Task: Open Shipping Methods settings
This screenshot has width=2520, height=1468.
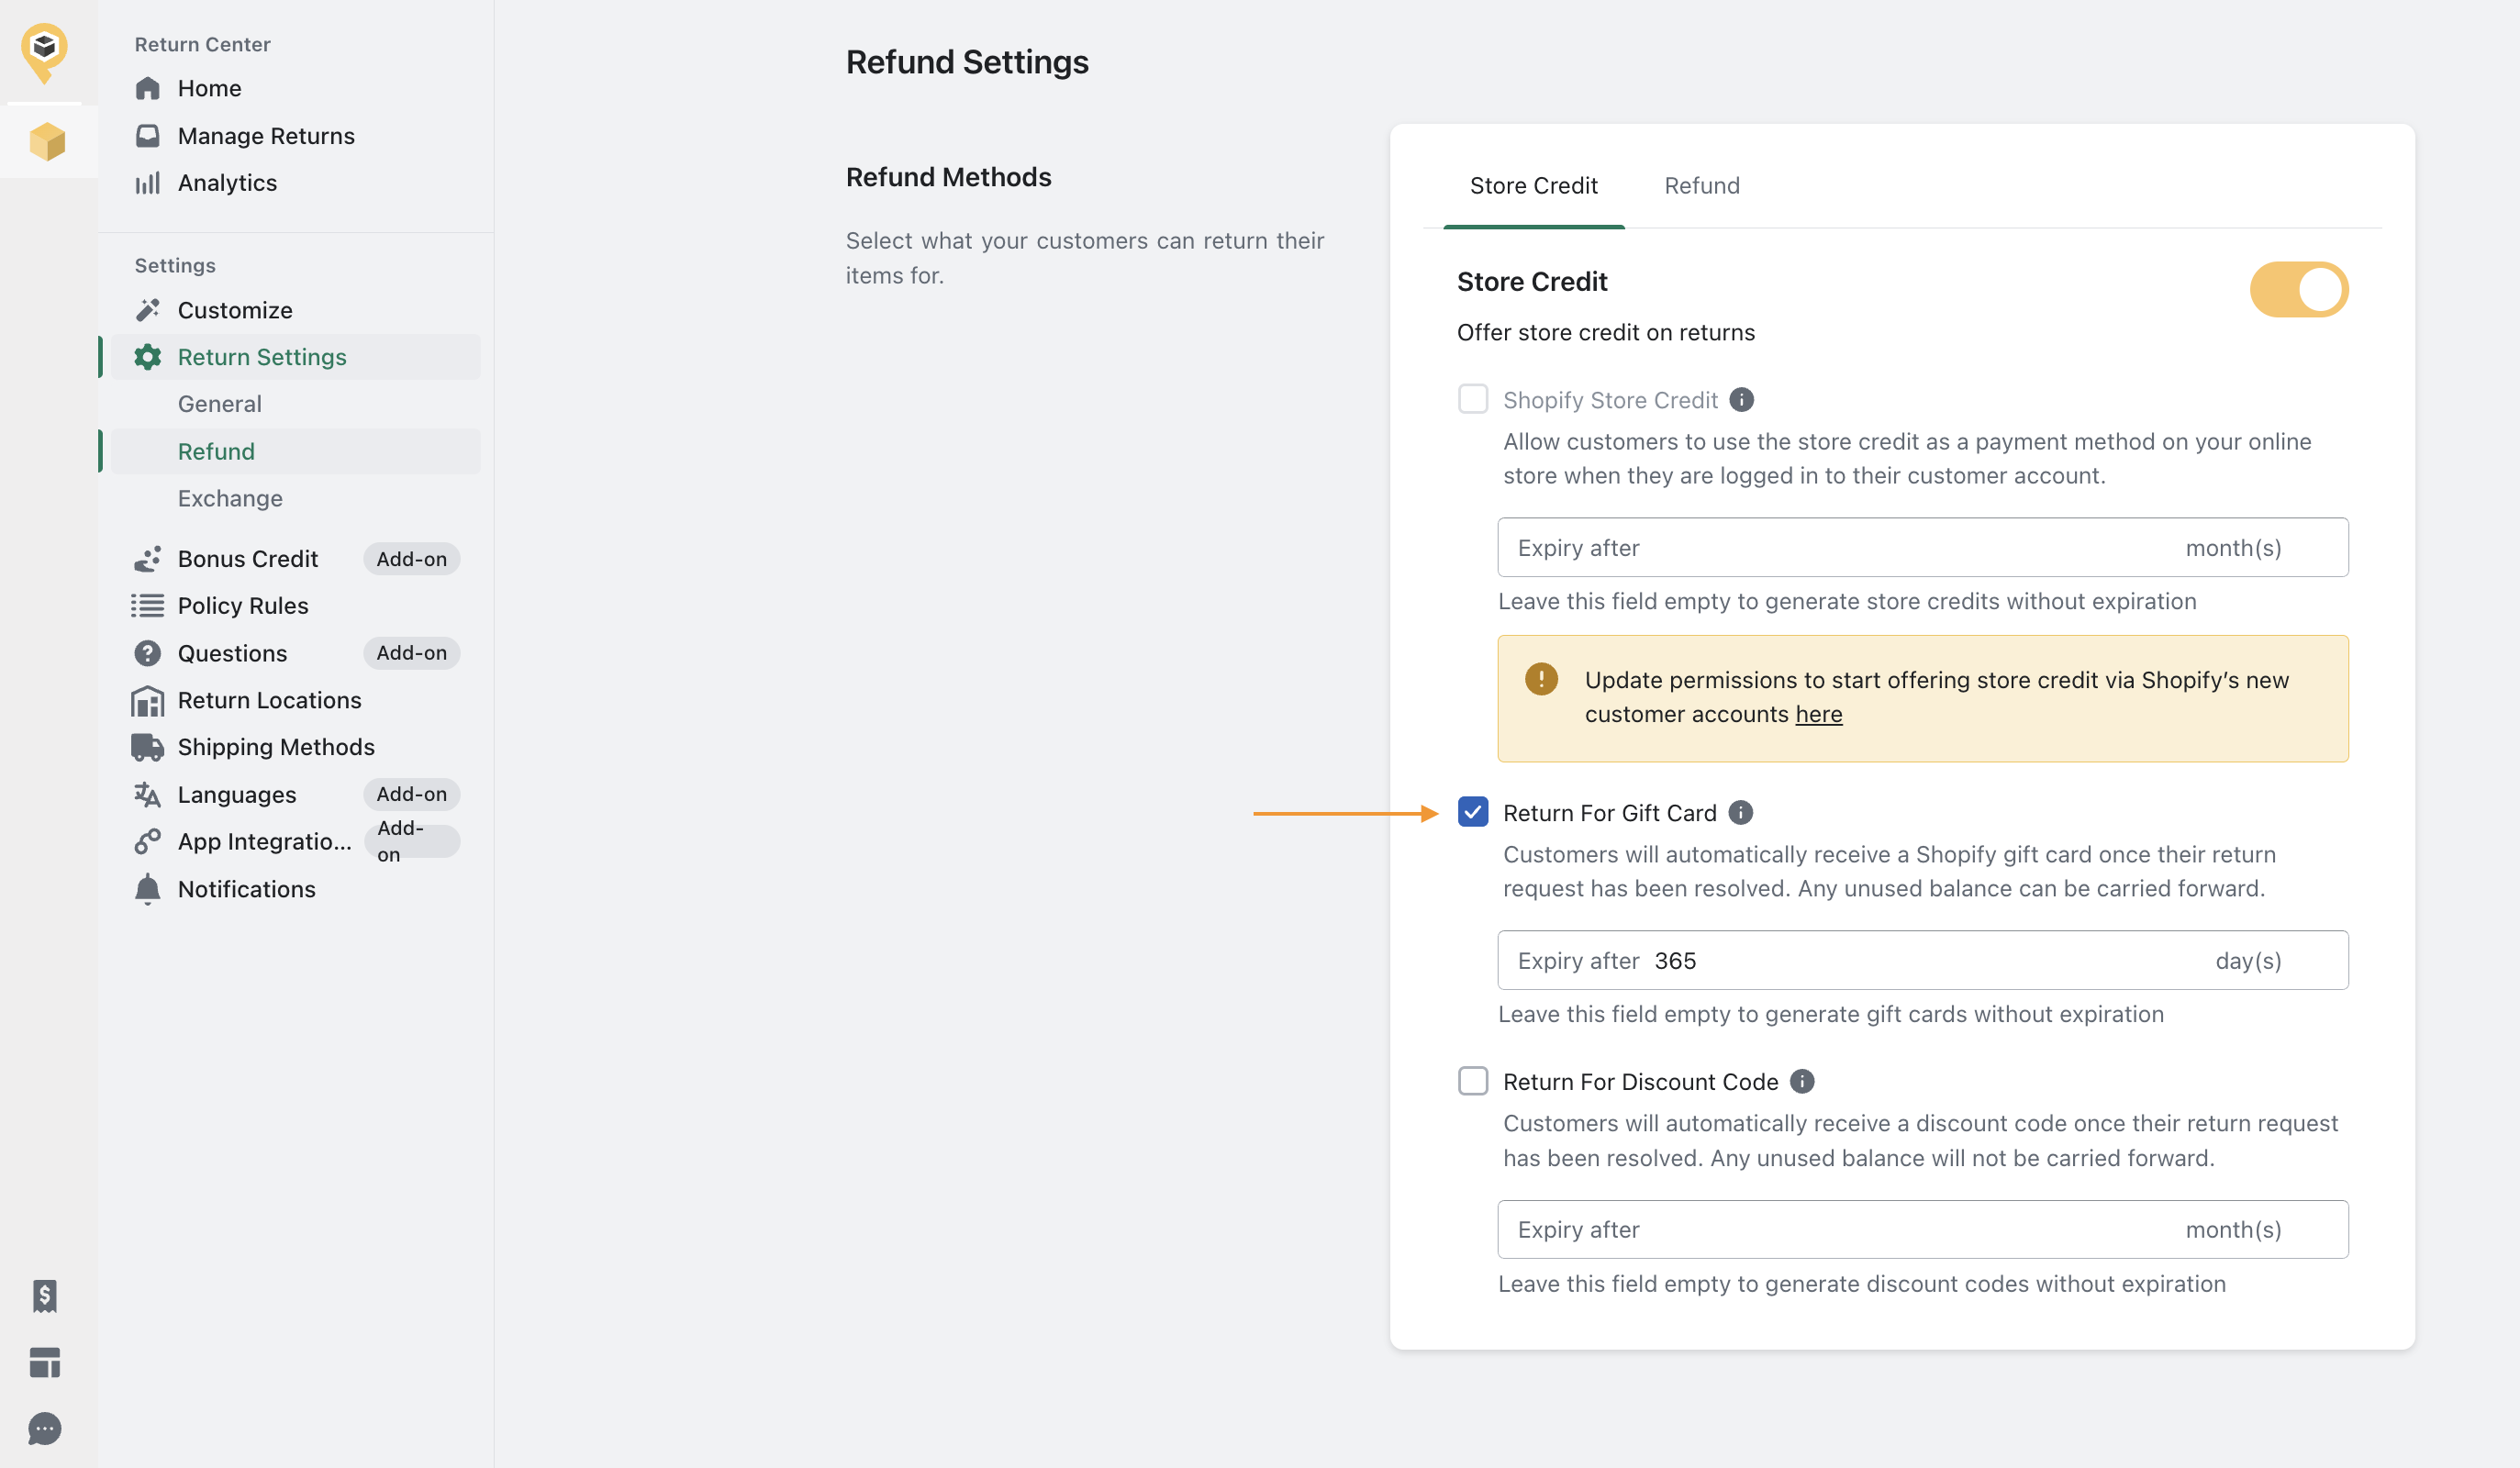Action: click(x=276, y=747)
